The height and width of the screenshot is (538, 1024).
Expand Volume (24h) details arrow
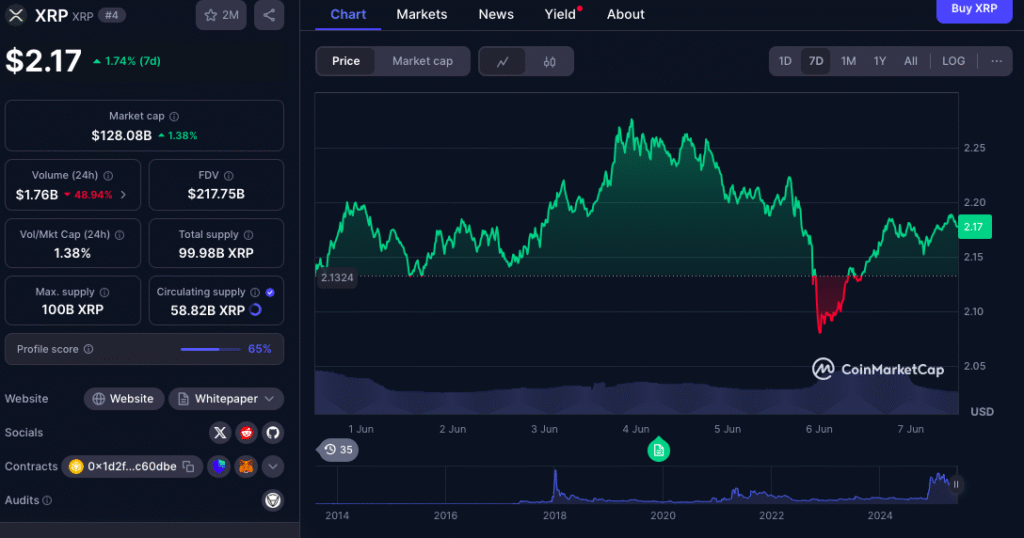point(123,195)
